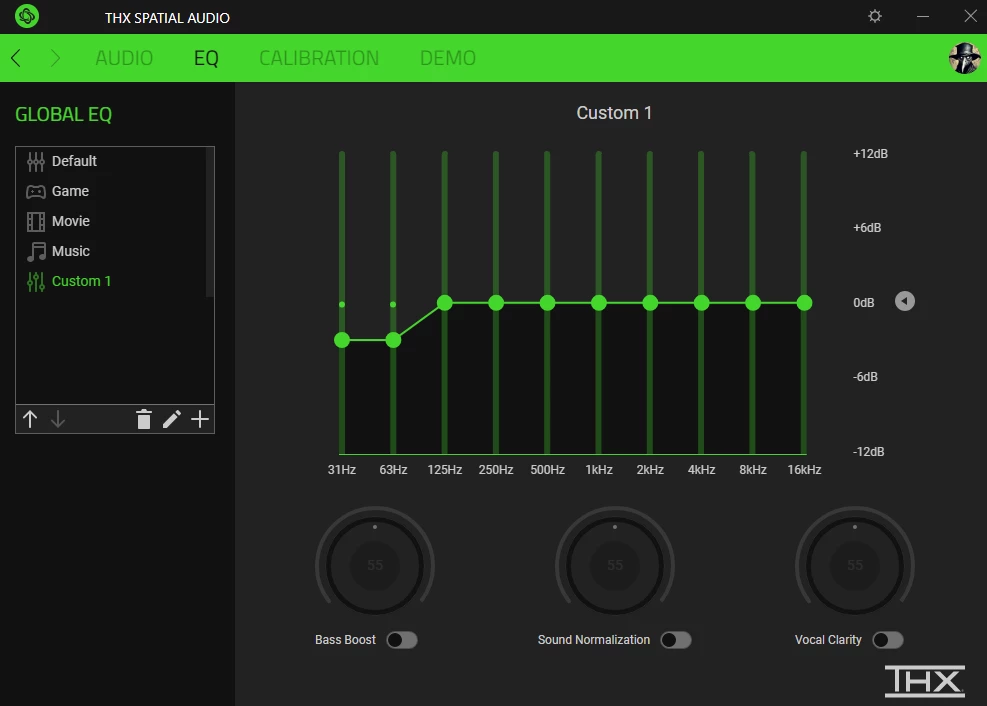Switch to the DEMO tab
The width and height of the screenshot is (987, 706).
tap(448, 58)
